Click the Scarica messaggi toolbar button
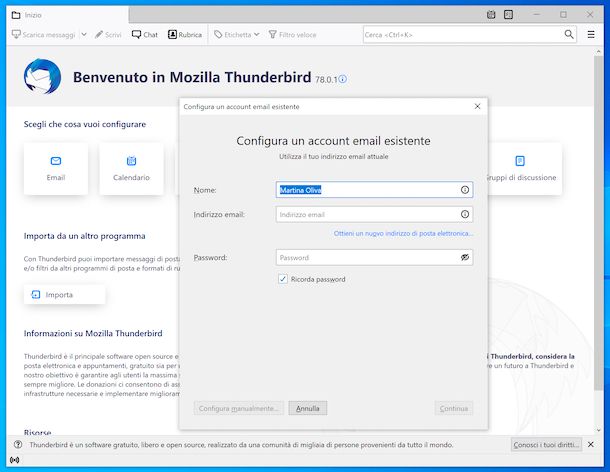Viewport: 610px width, 472px height. 43,35
